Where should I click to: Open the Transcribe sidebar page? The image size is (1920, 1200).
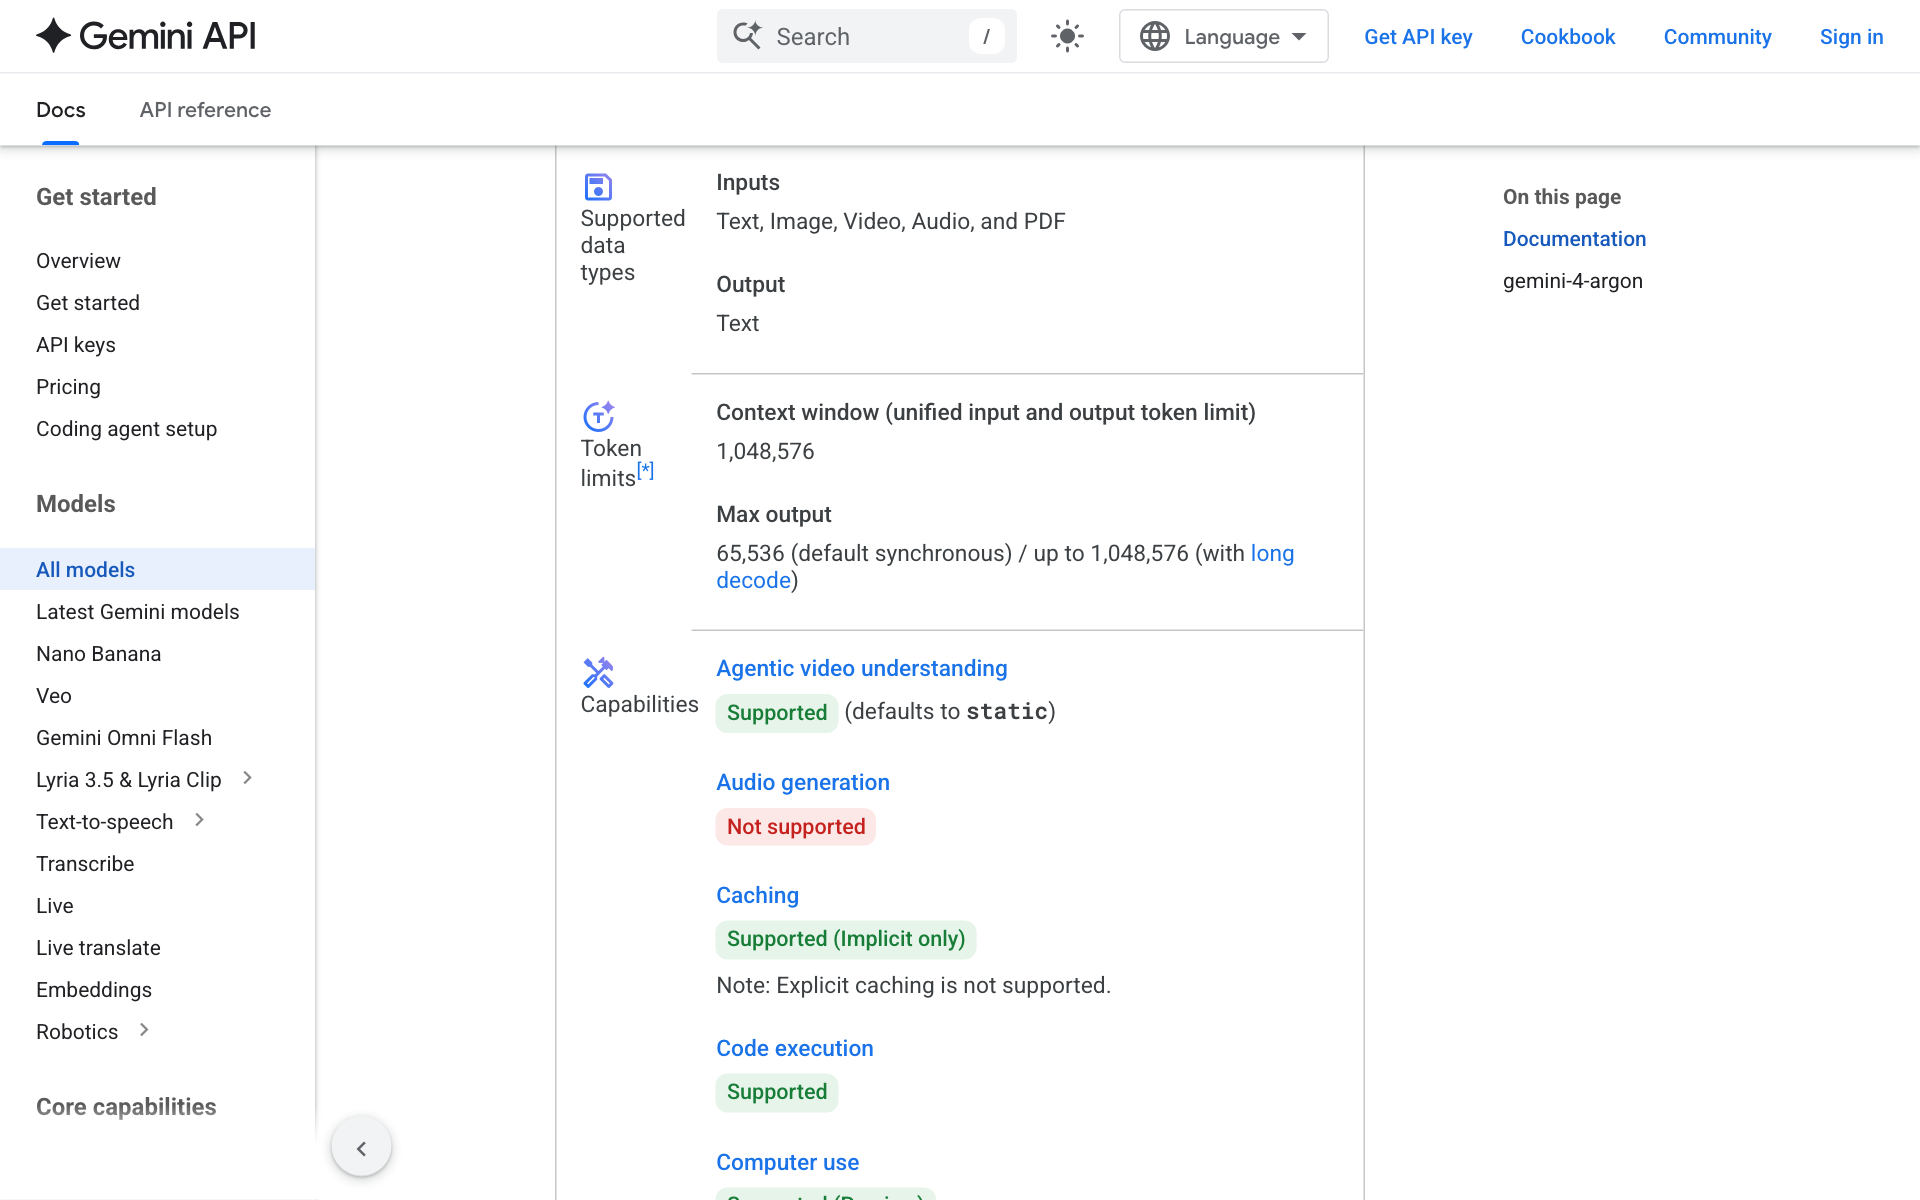tap(85, 864)
